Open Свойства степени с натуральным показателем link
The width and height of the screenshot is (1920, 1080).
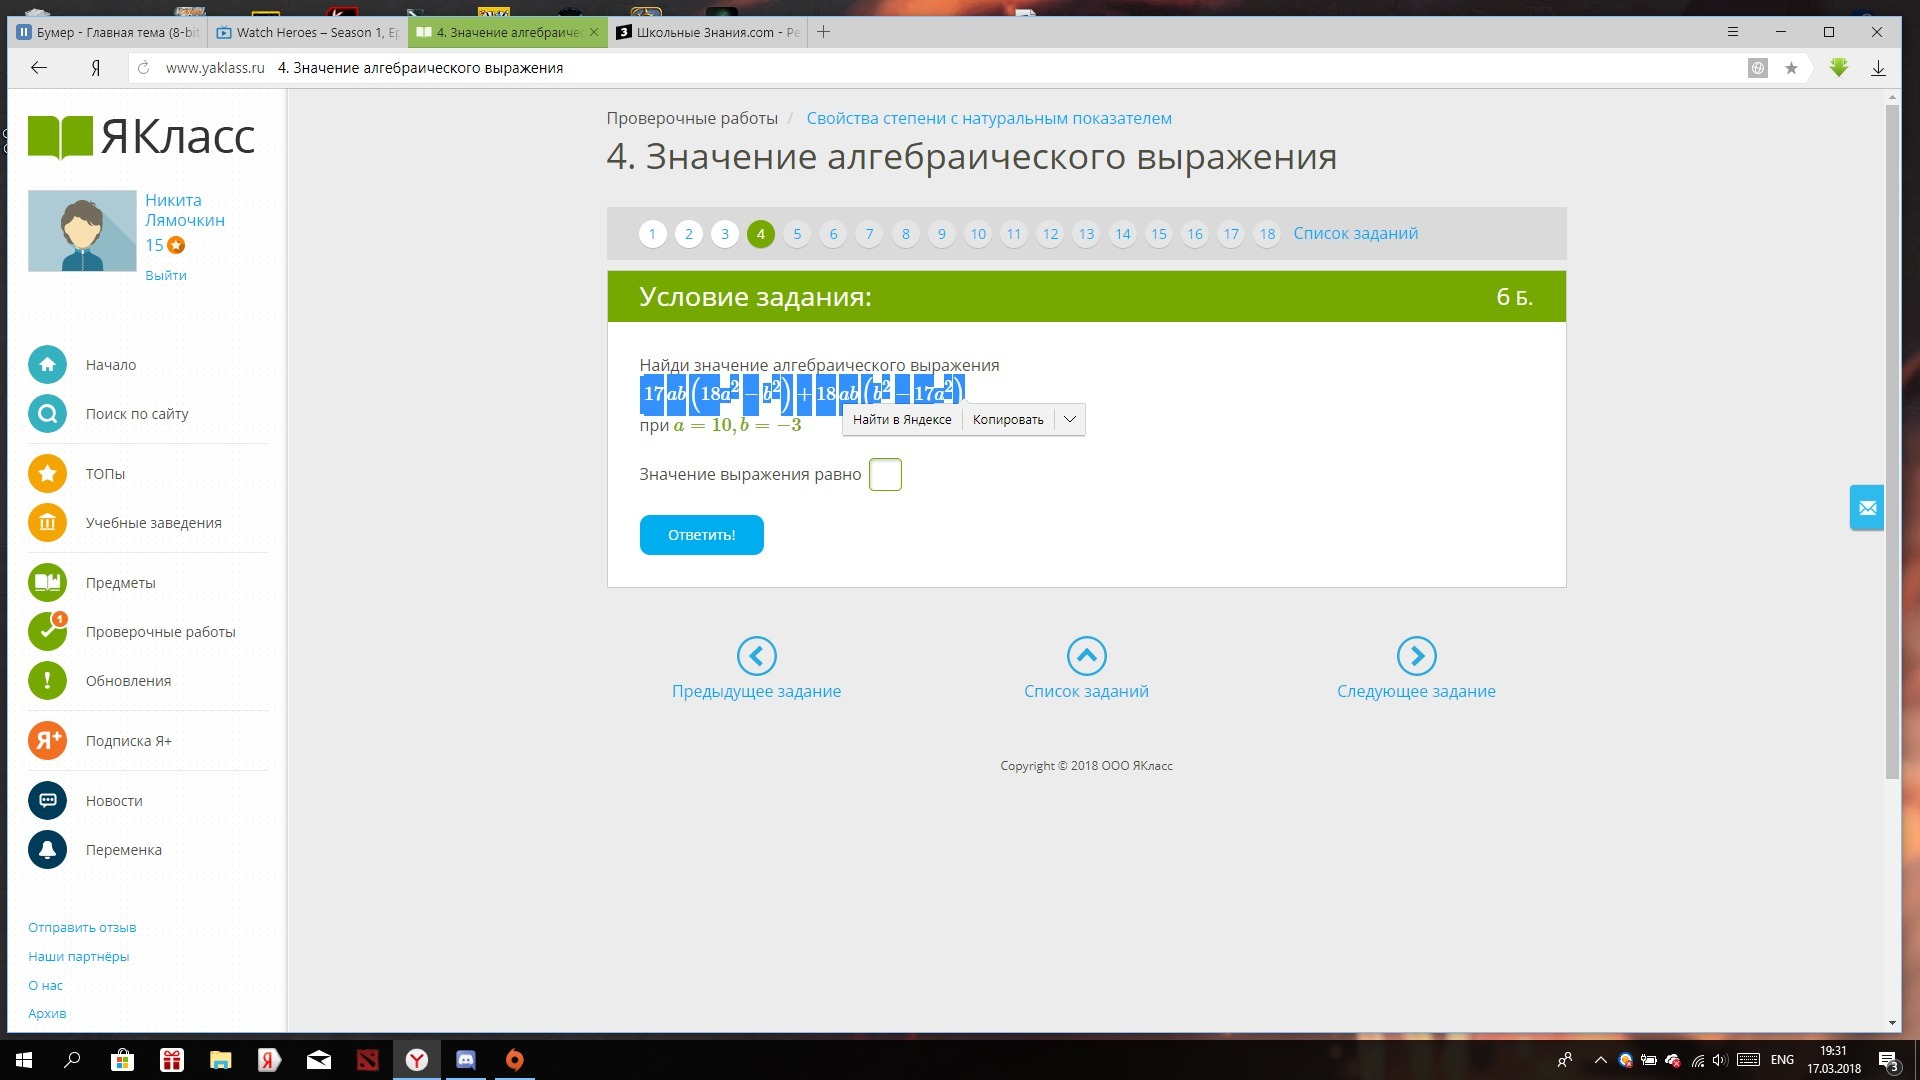(988, 118)
